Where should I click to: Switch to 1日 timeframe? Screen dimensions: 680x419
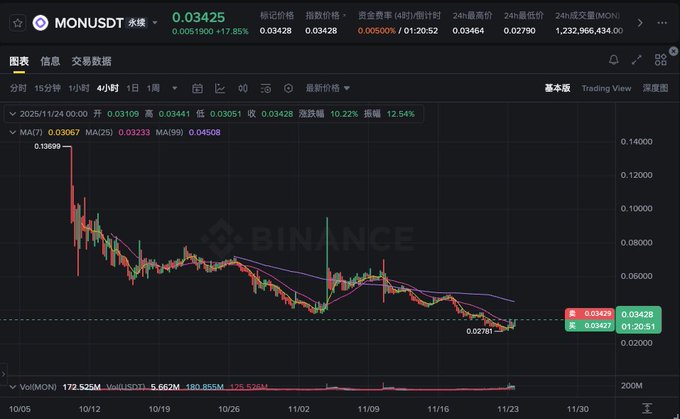pyautogui.click(x=132, y=88)
